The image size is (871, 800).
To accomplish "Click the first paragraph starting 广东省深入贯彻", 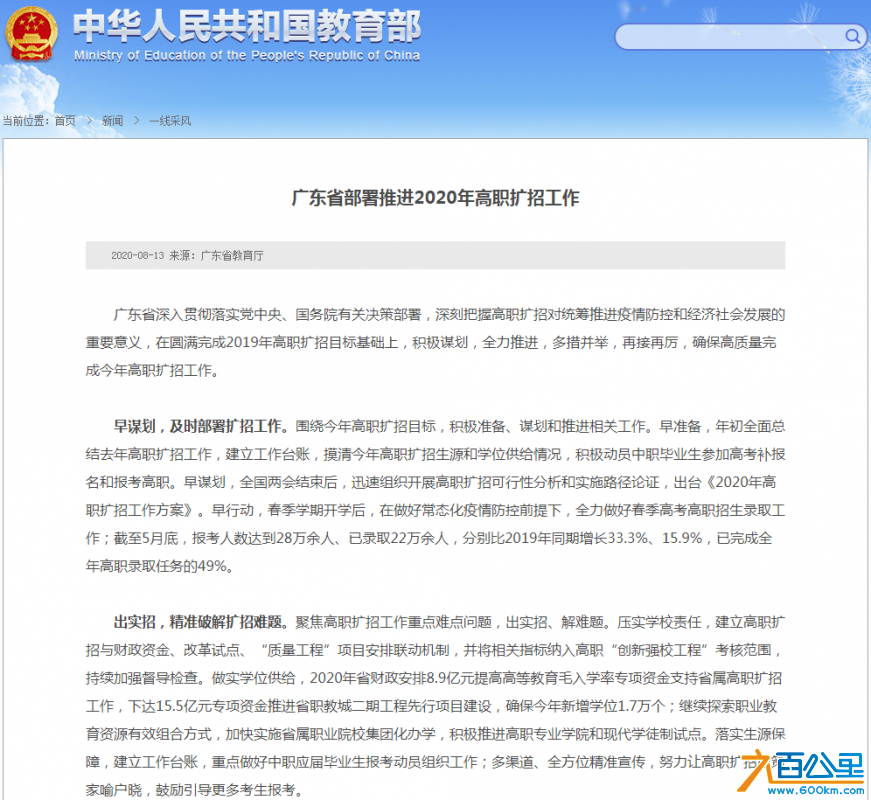I will pos(436,342).
